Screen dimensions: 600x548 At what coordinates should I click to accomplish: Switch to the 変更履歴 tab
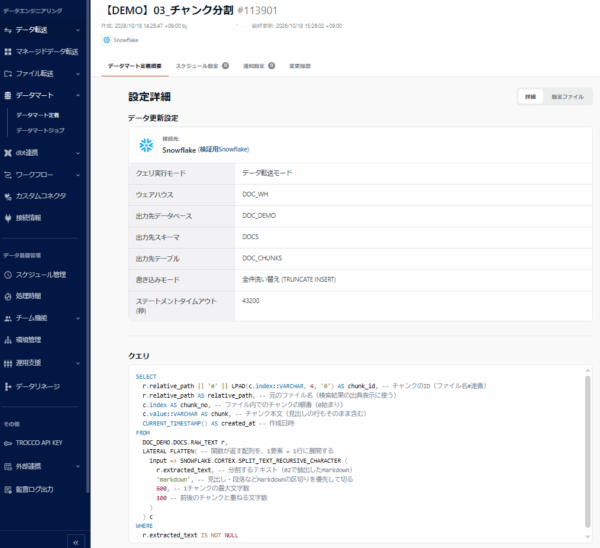point(300,66)
